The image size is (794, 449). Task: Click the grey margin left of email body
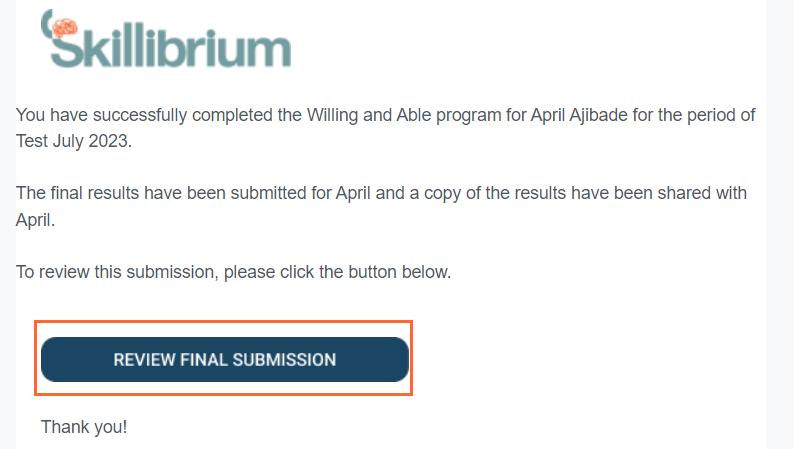tap(8, 224)
